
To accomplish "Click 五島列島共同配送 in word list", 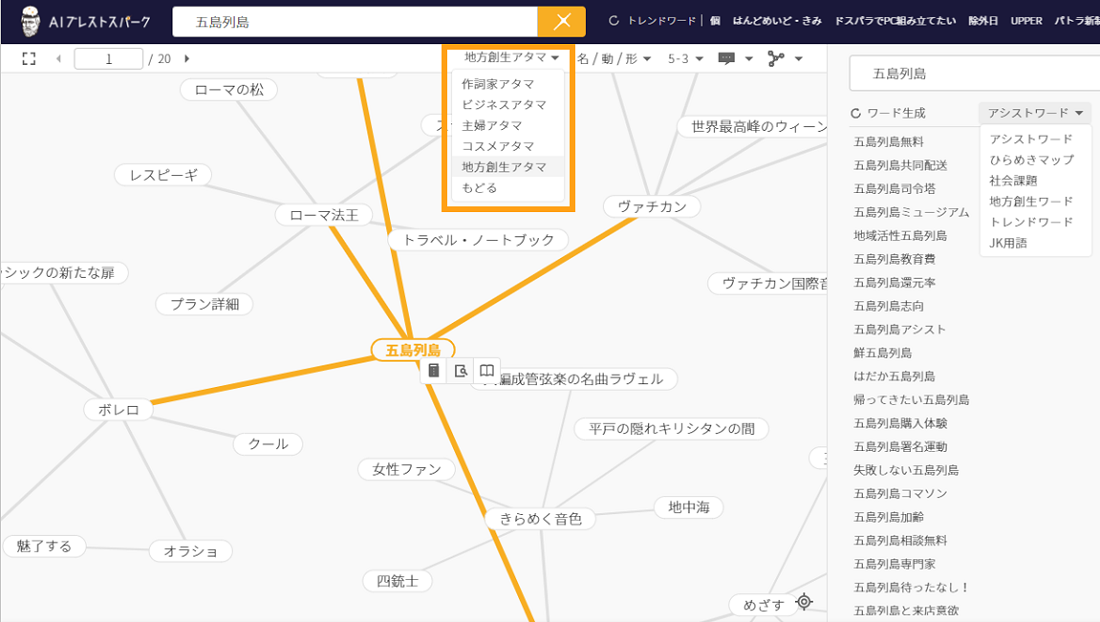I will tap(900, 165).
